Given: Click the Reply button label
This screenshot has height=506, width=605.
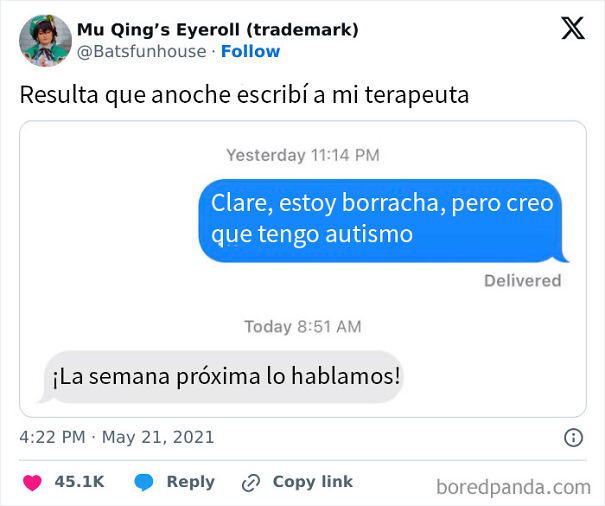Looking at the screenshot, I should click(x=191, y=482).
